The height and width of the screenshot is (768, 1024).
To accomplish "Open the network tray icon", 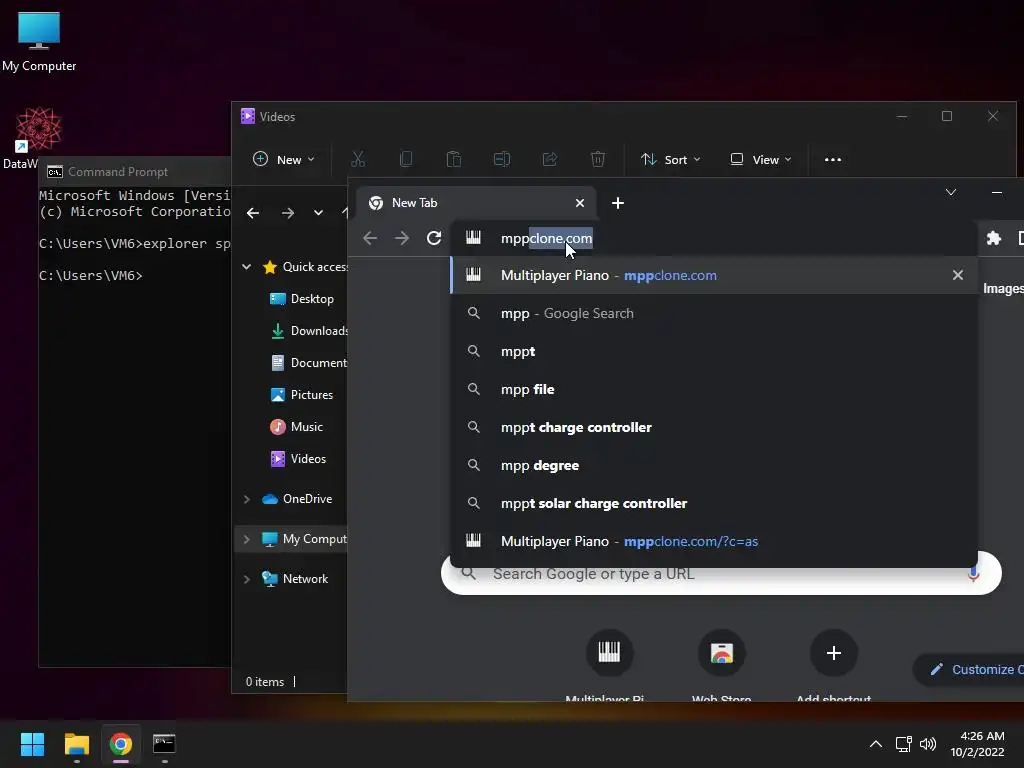I will (x=904, y=744).
